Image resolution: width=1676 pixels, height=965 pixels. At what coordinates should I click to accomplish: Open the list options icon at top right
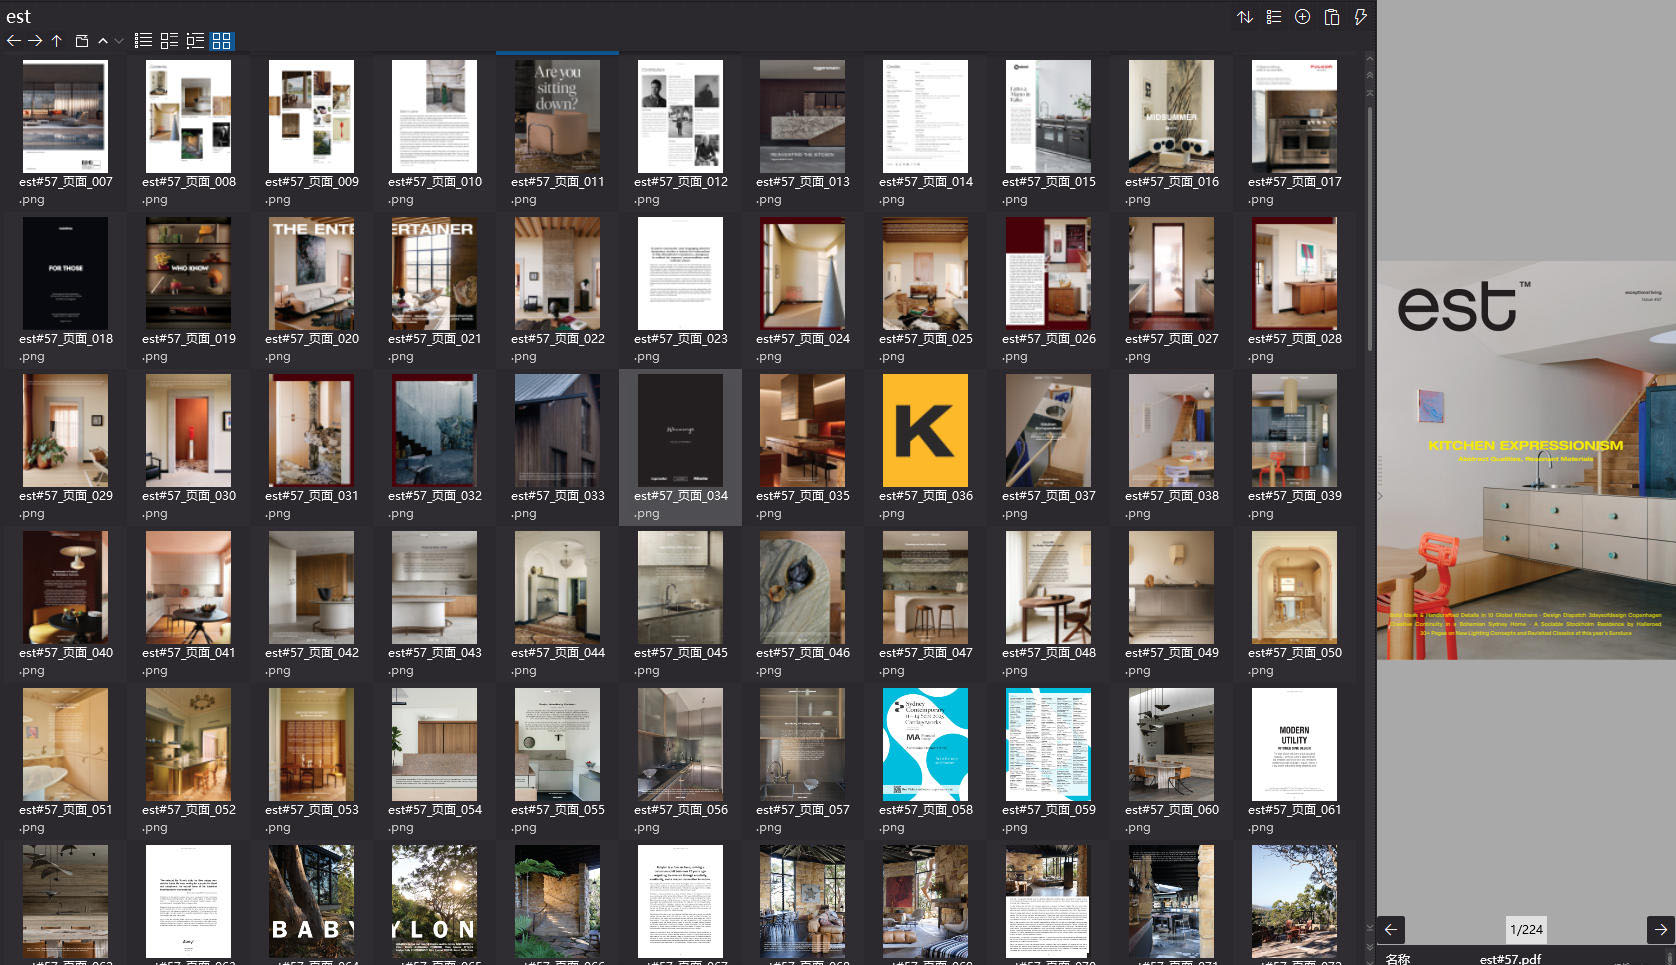tap(1274, 17)
